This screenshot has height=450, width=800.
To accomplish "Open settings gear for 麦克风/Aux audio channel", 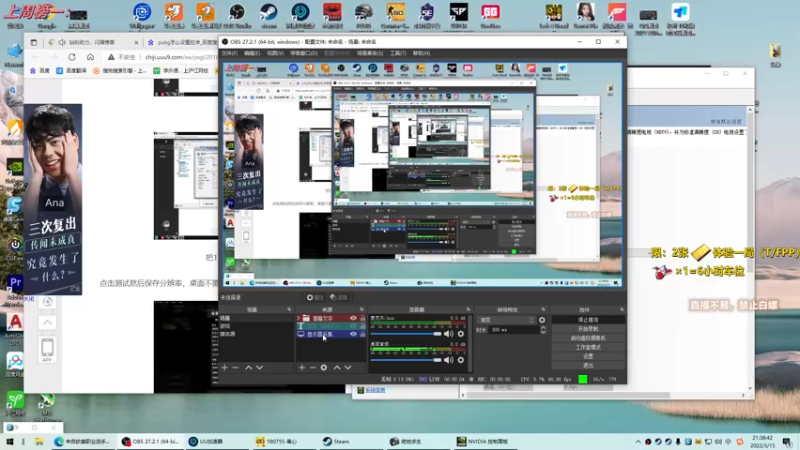I will pos(461,334).
